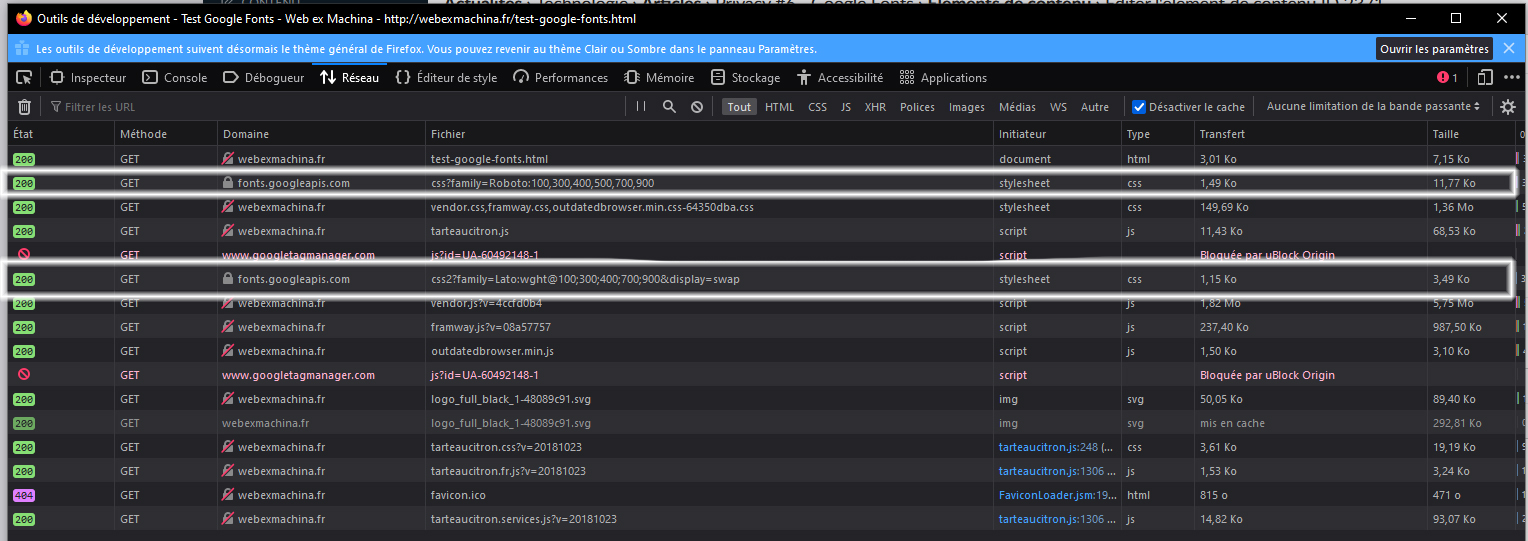Switch to the Console tab
The height and width of the screenshot is (541, 1528).
[x=175, y=77]
